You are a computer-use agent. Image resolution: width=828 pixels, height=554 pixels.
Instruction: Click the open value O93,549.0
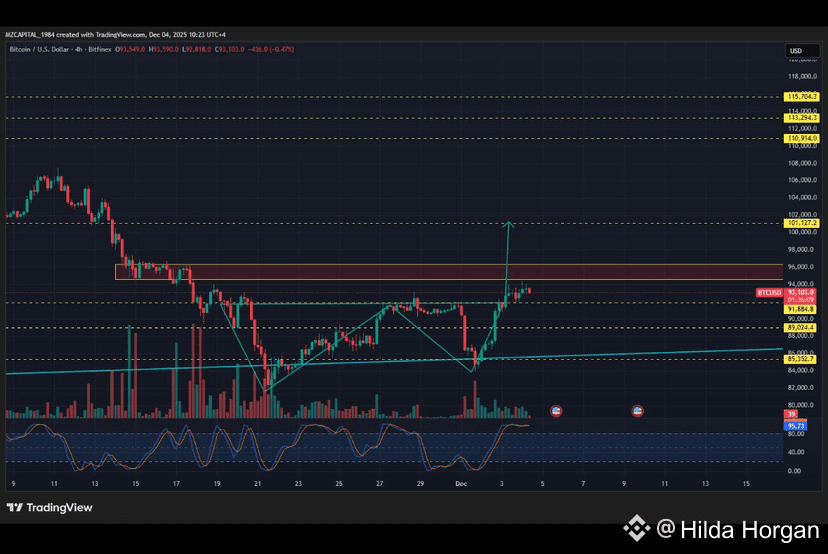[x=130, y=49]
